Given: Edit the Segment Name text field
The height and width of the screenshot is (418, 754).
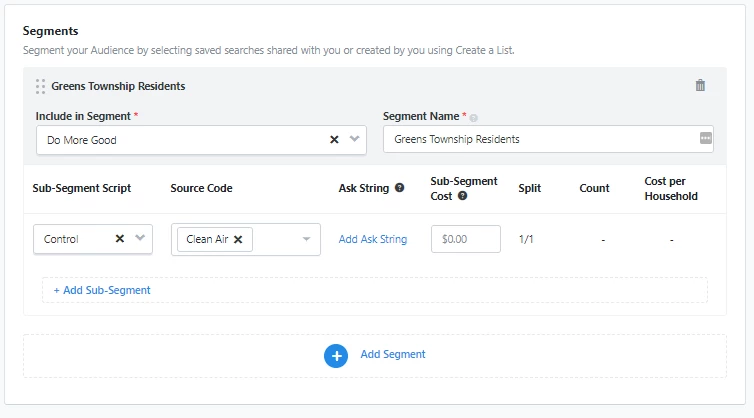Looking at the screenshot, I should 540,139.
